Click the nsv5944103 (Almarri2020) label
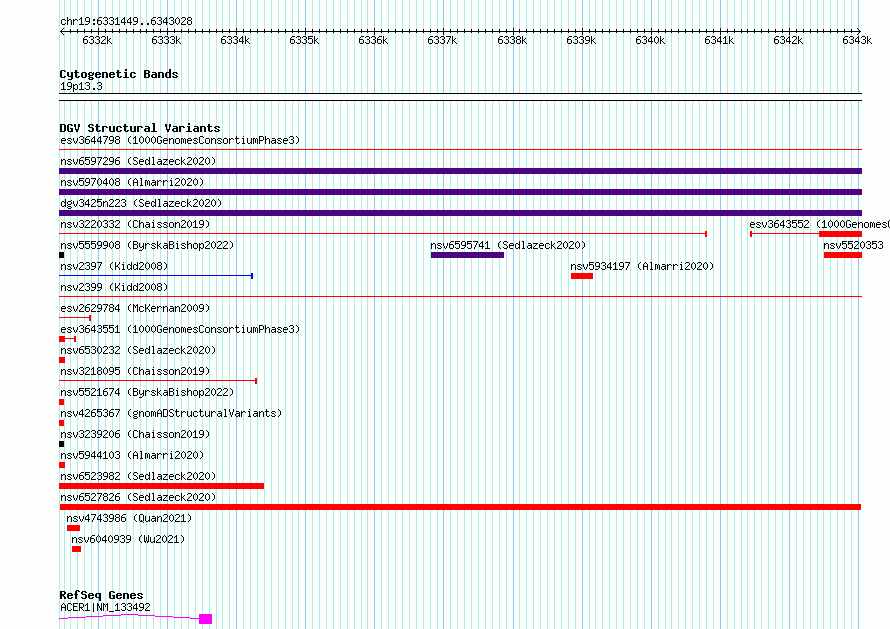This screenshot has height=629, width=890. 132,455
